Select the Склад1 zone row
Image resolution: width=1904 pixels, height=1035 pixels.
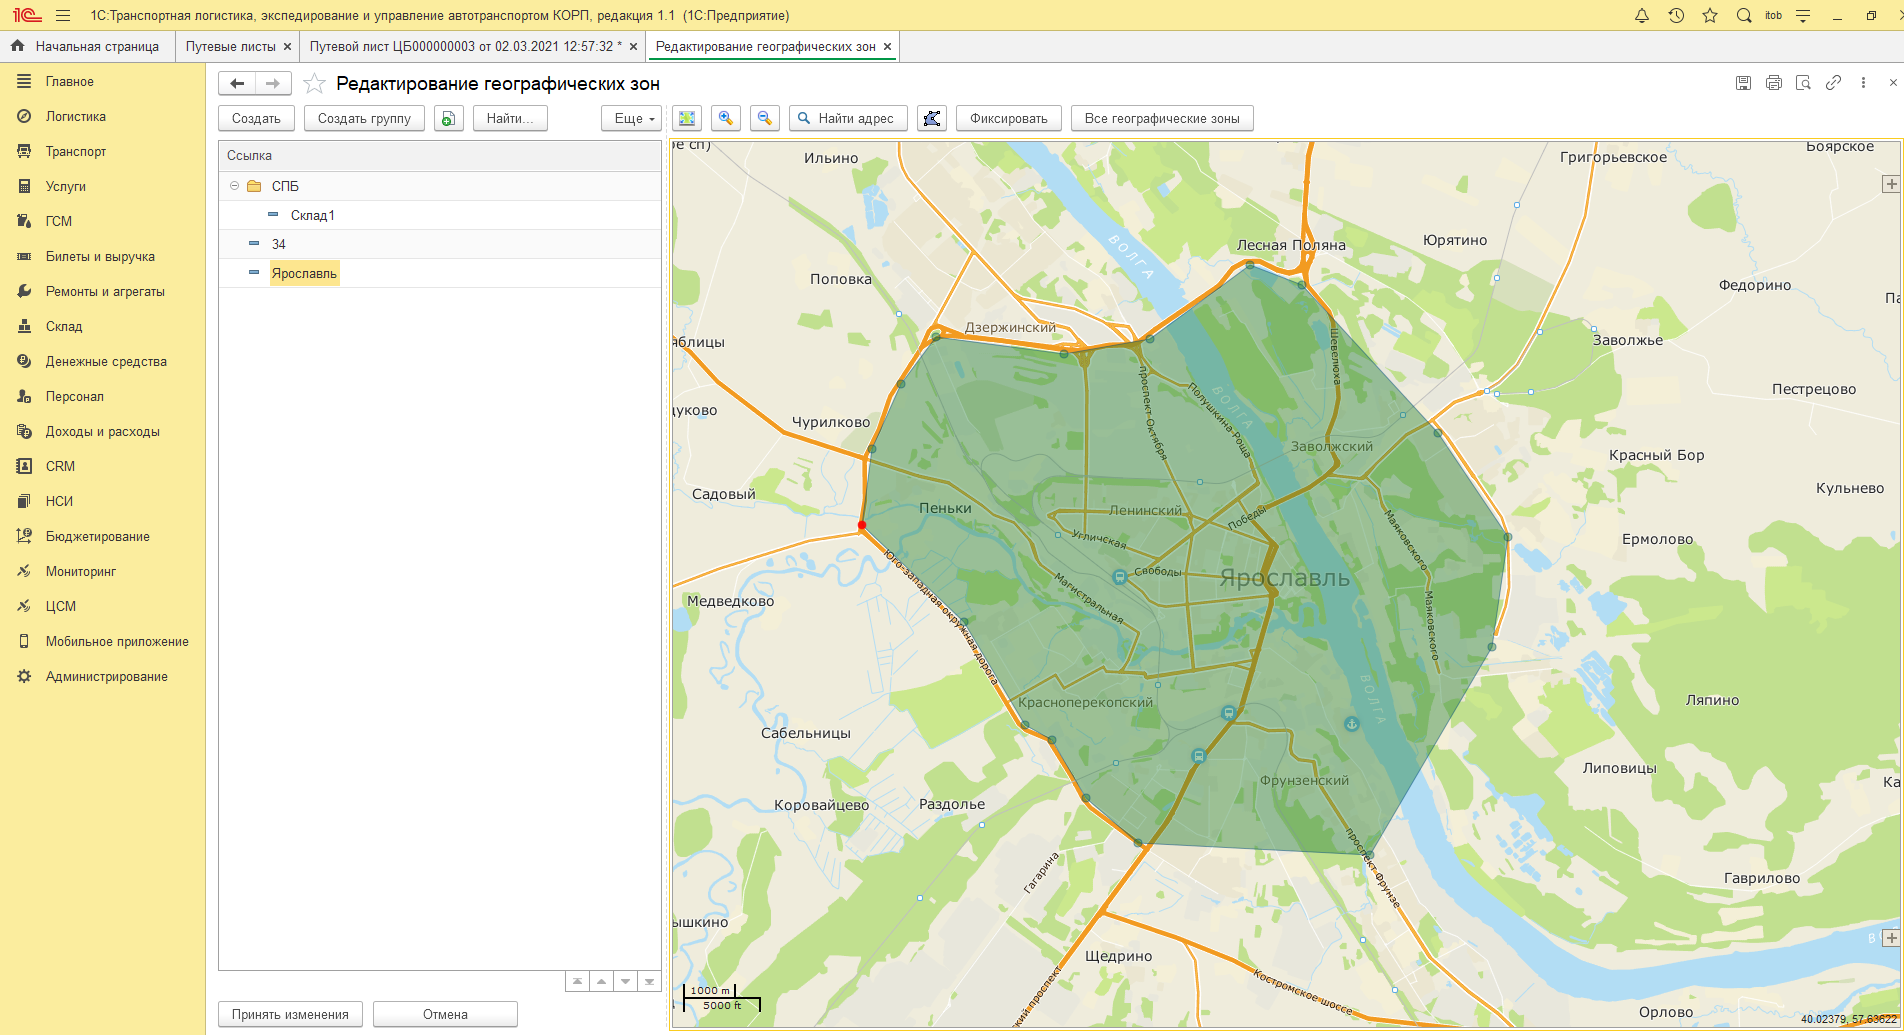tap(440, 215)
